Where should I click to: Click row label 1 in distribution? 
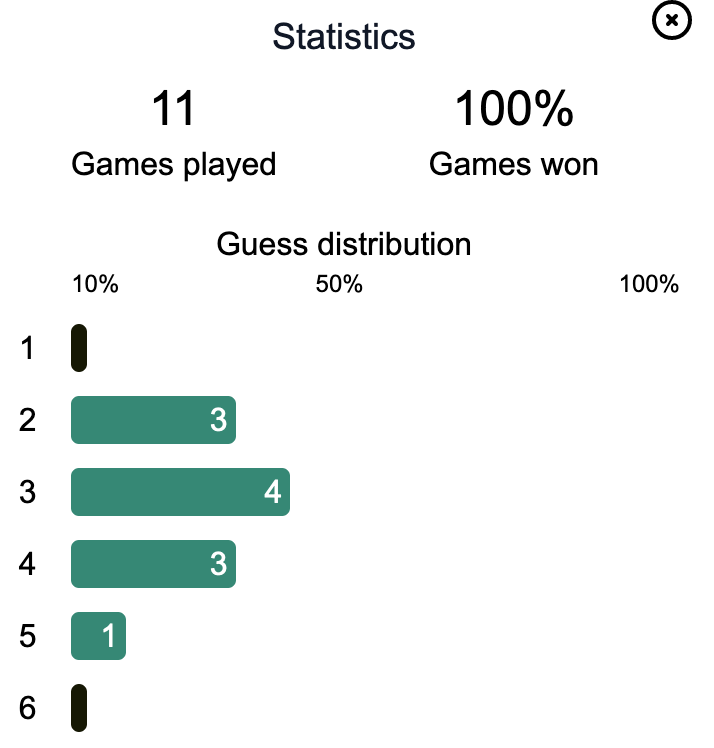(x=27, y=348)
